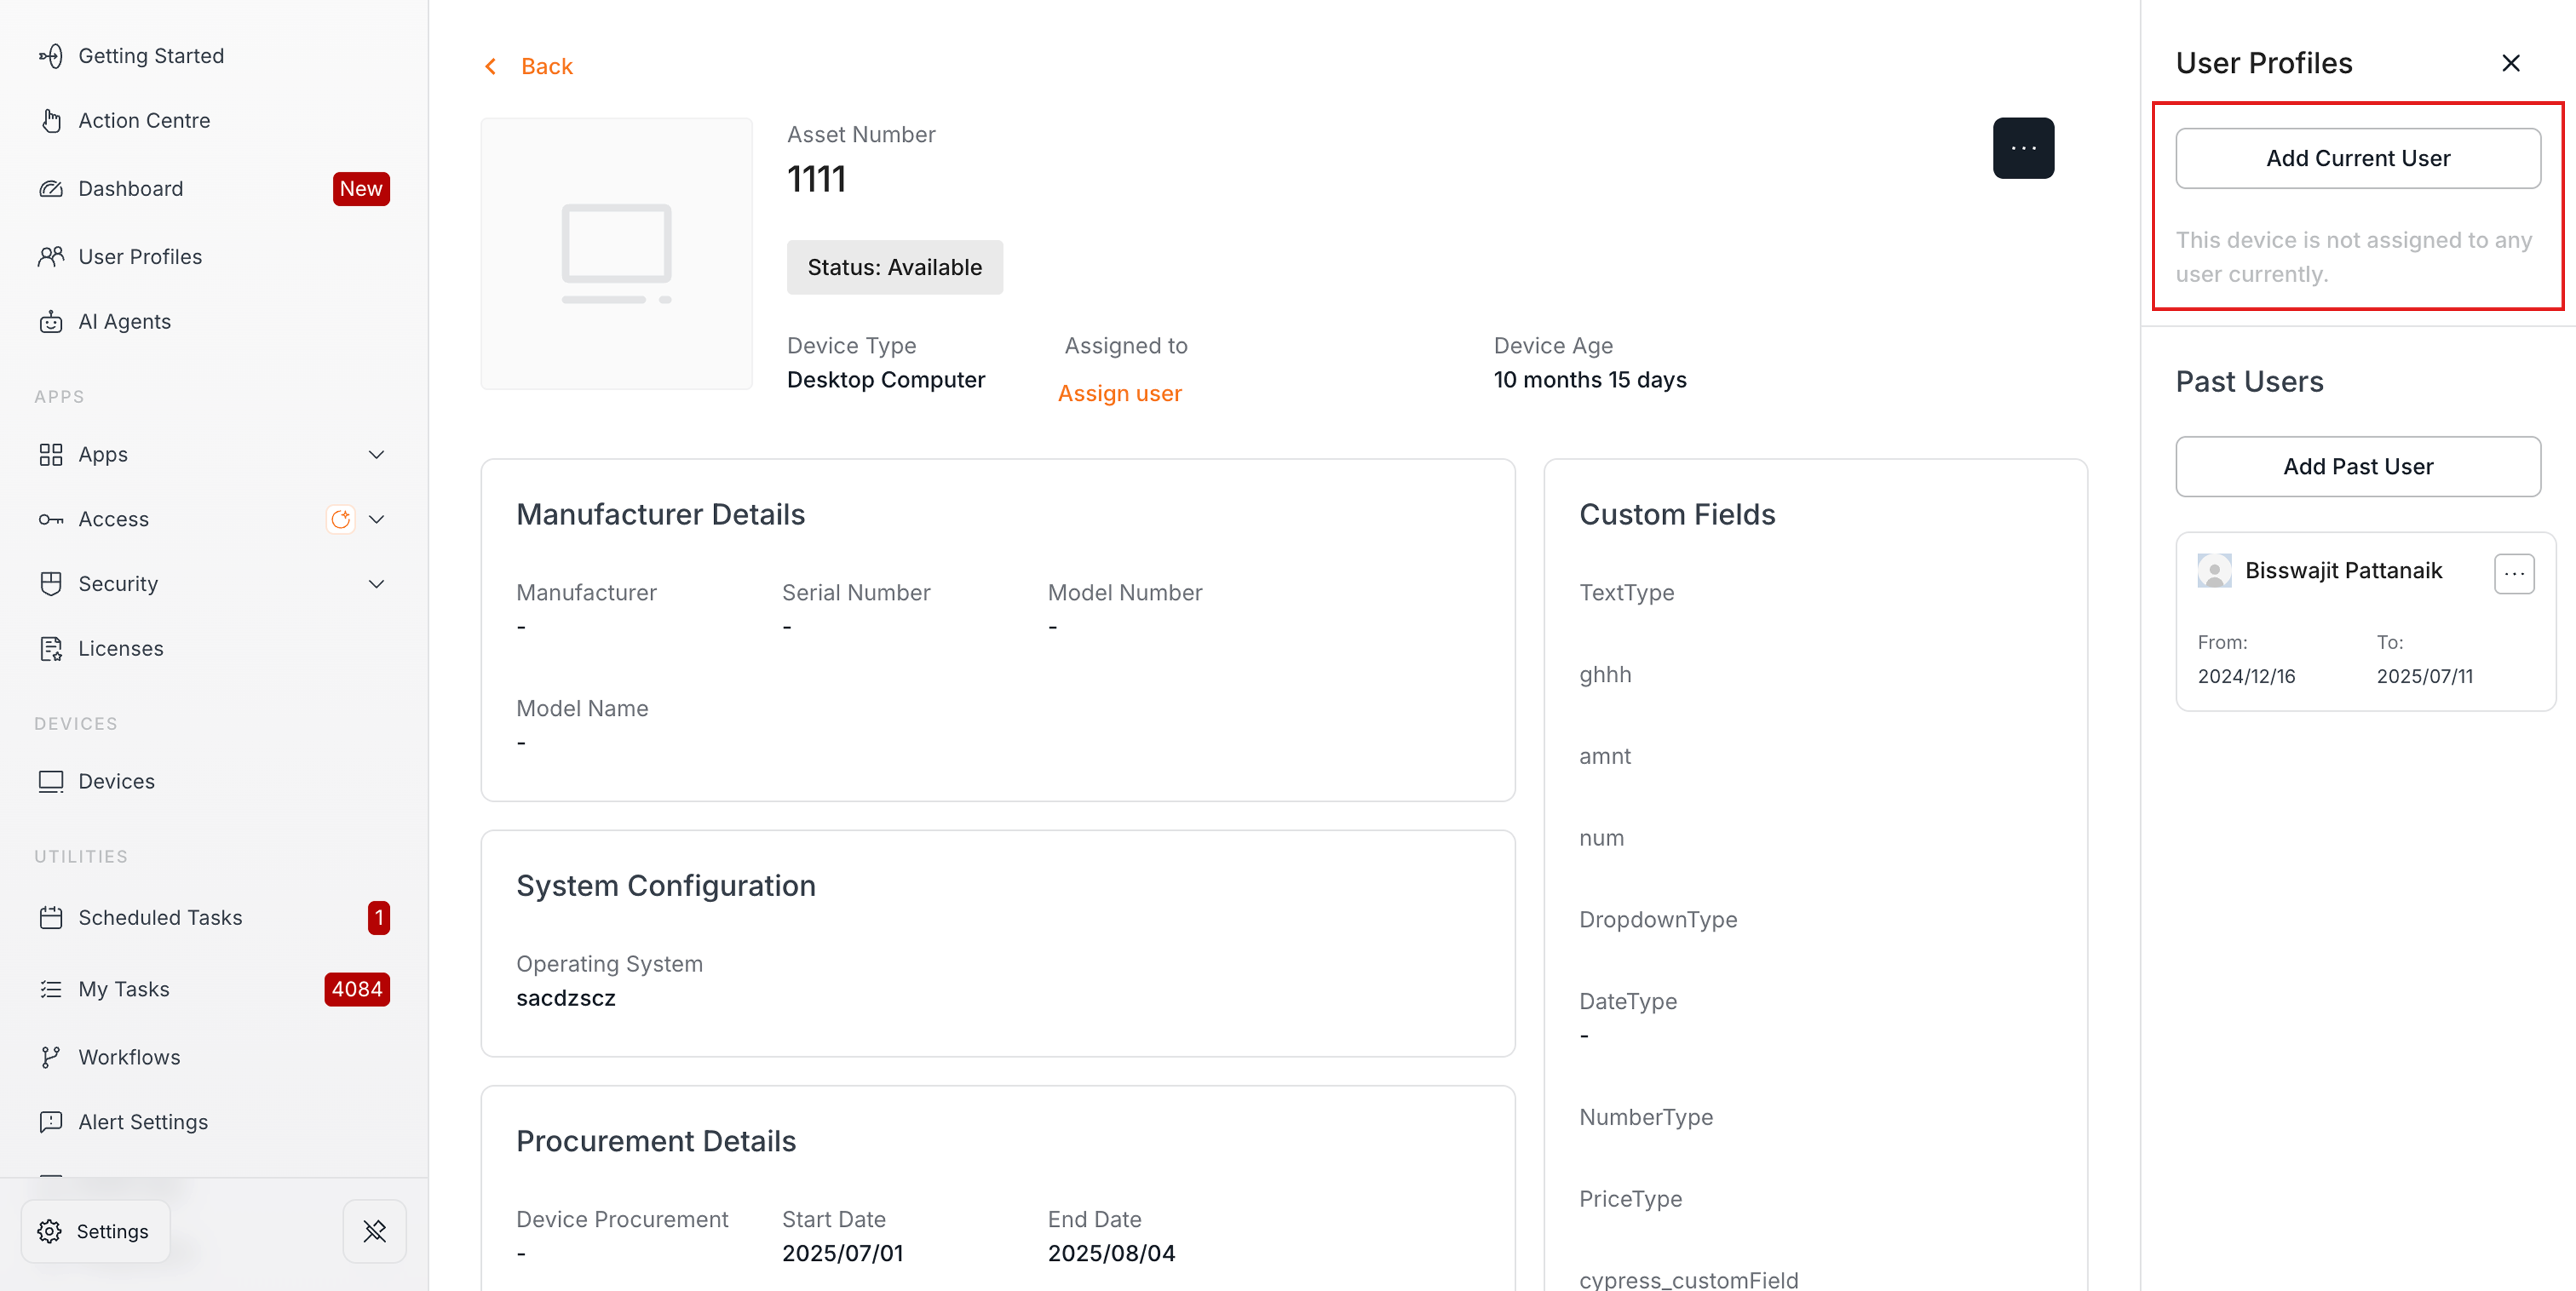Close the User Profiles panel
The image size is (2576, 1291).
click(2510, 63)
